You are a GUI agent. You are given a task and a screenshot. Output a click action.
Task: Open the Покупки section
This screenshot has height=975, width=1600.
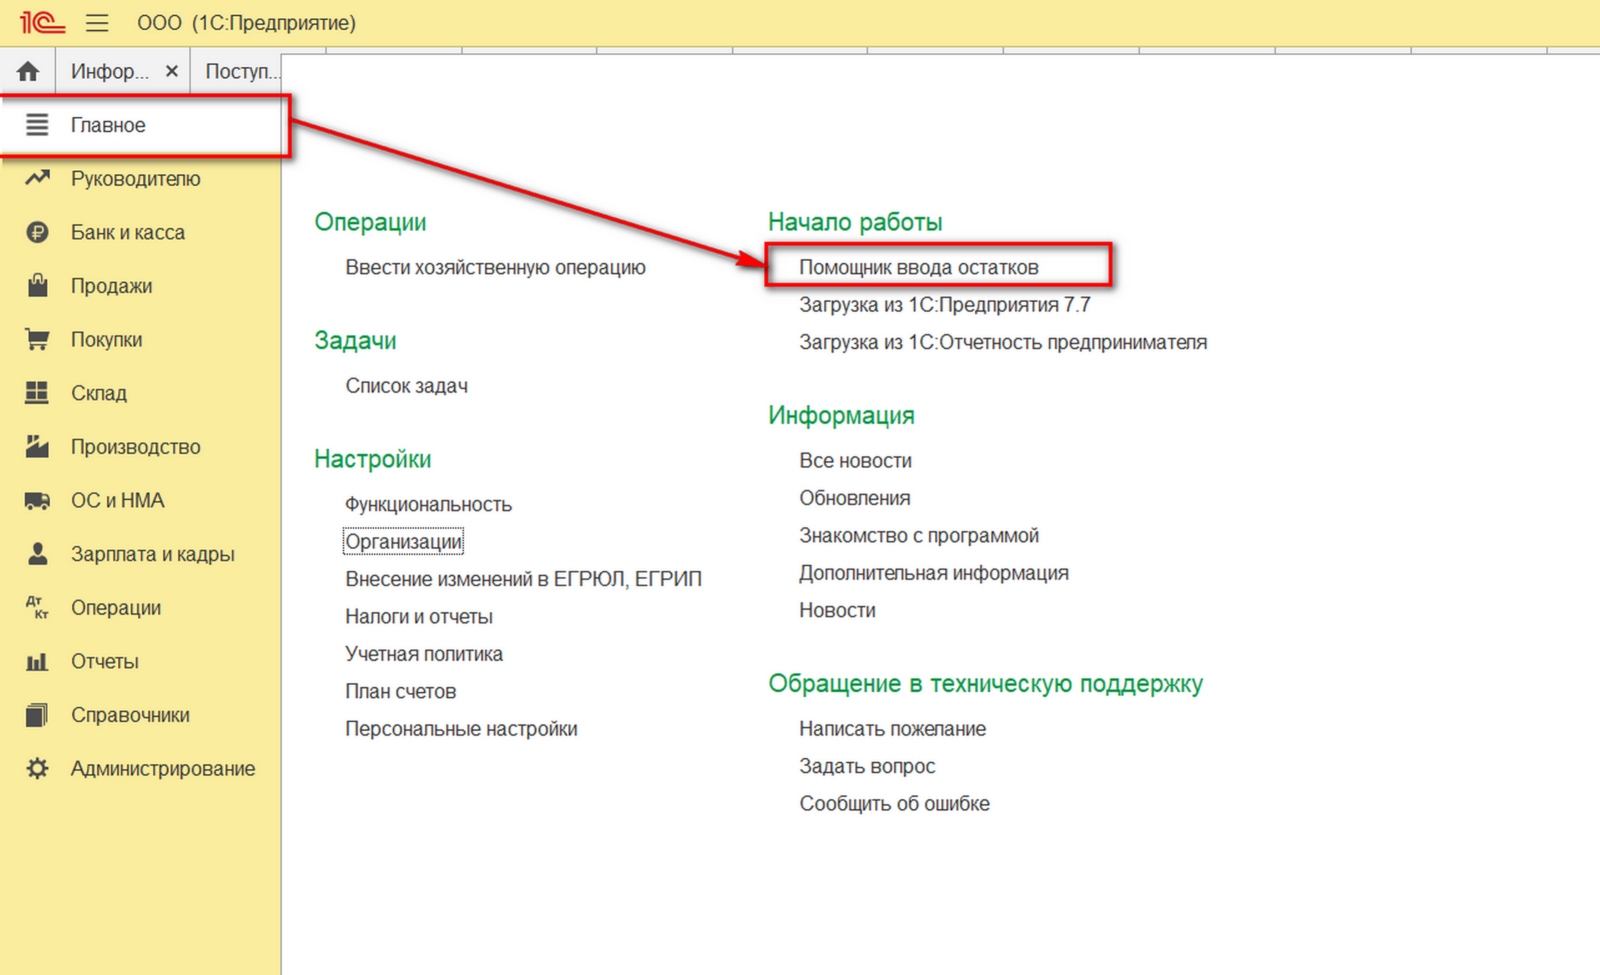[107, 340]
